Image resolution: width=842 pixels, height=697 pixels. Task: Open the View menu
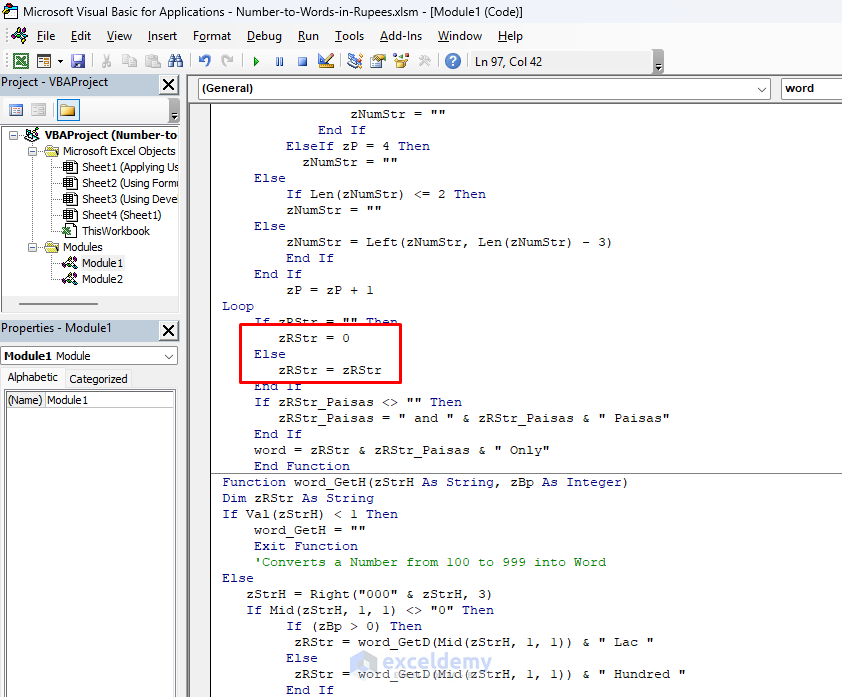[x=119, y=36]
